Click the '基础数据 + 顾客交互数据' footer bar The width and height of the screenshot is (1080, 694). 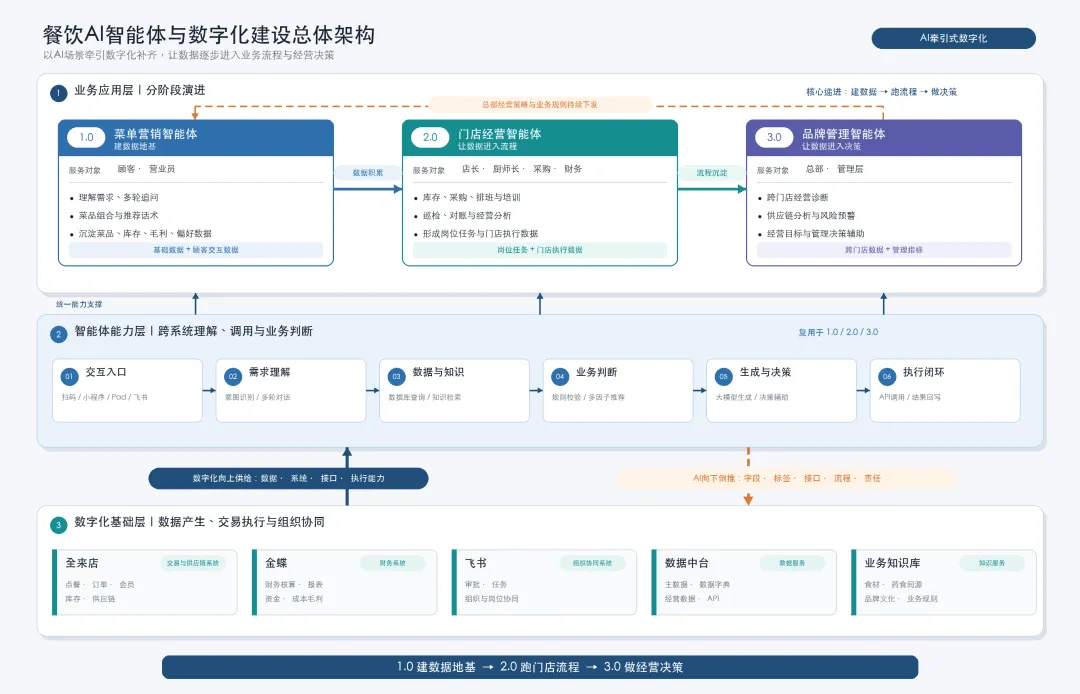[x=196, y=250]
